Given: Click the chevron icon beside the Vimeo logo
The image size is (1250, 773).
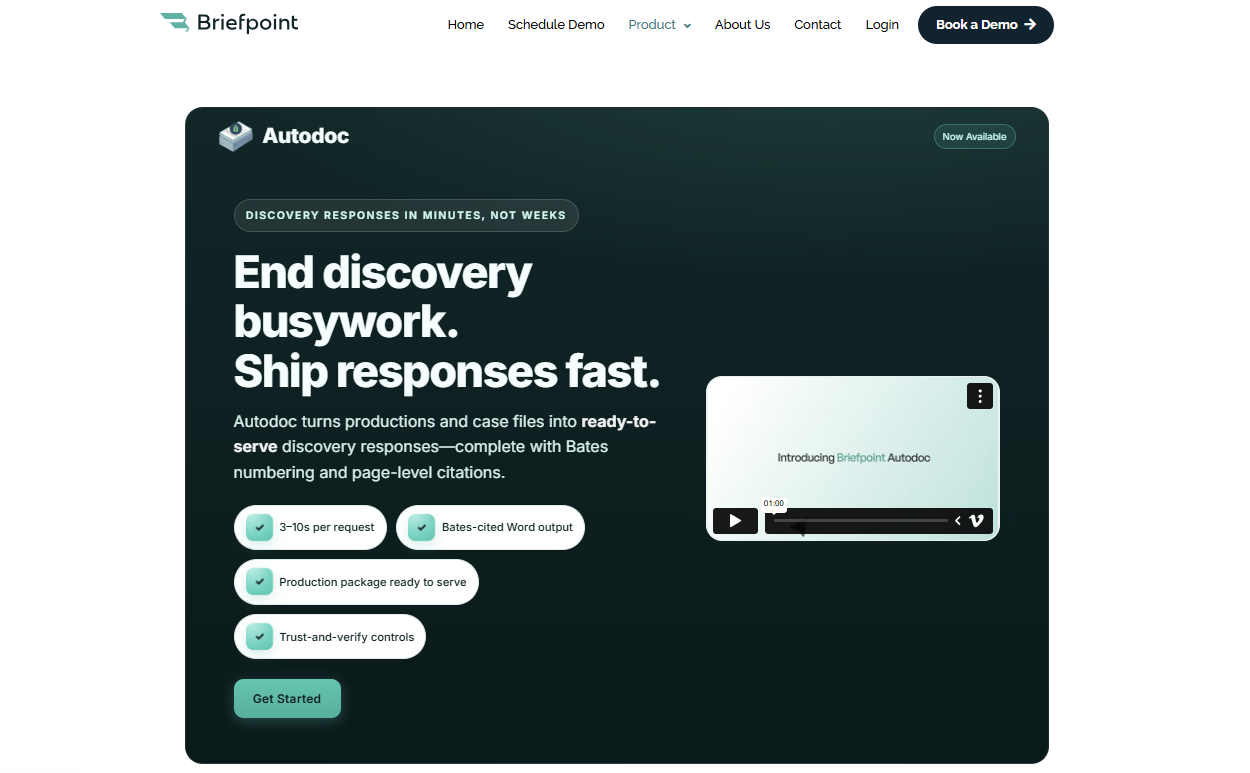Looking at the screenshot, I should tap(957, 521).
